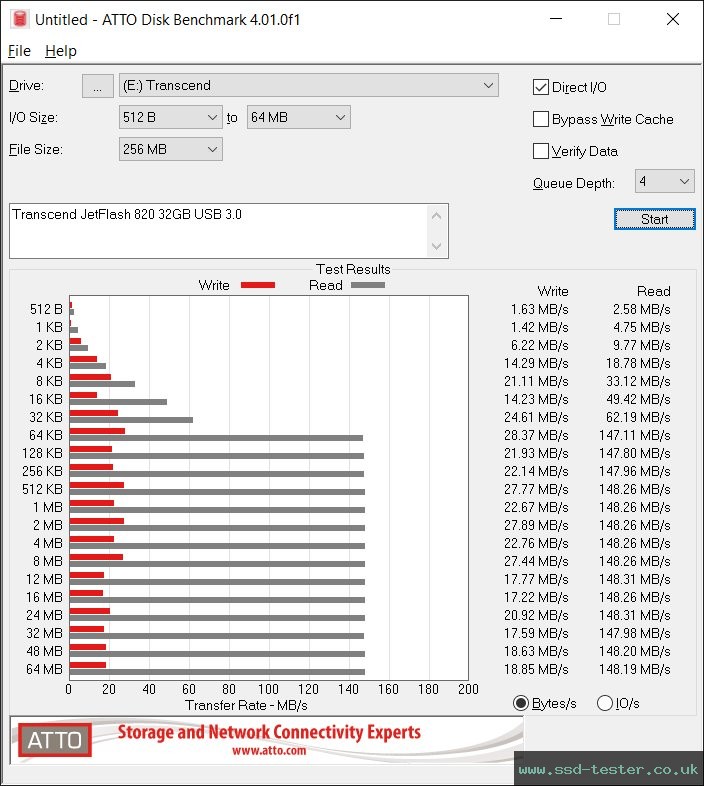704x786 pixels.
Task: Click the gray Read legend swatch
Action: click(x=368, y=285)
